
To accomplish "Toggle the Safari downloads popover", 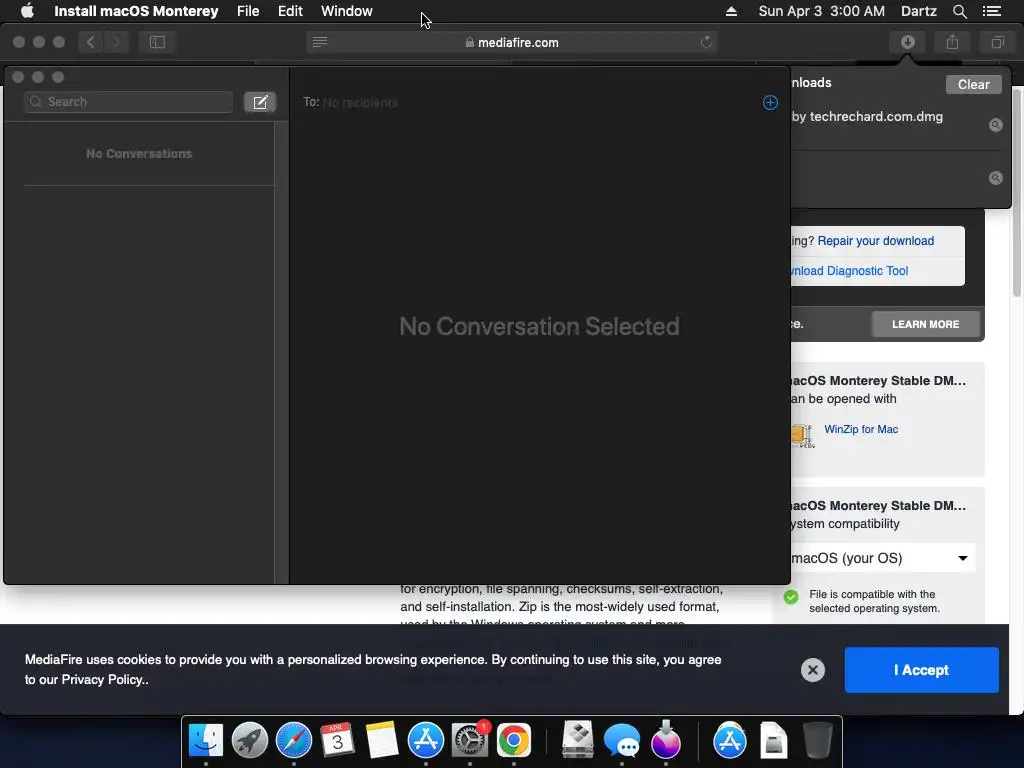I will point(907,42).
